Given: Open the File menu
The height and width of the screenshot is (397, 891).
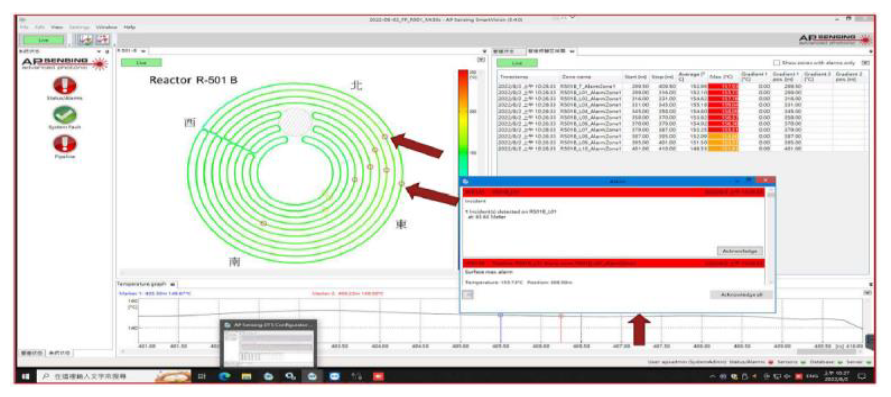Looking at the screenshot, I should tap(24, 27).
